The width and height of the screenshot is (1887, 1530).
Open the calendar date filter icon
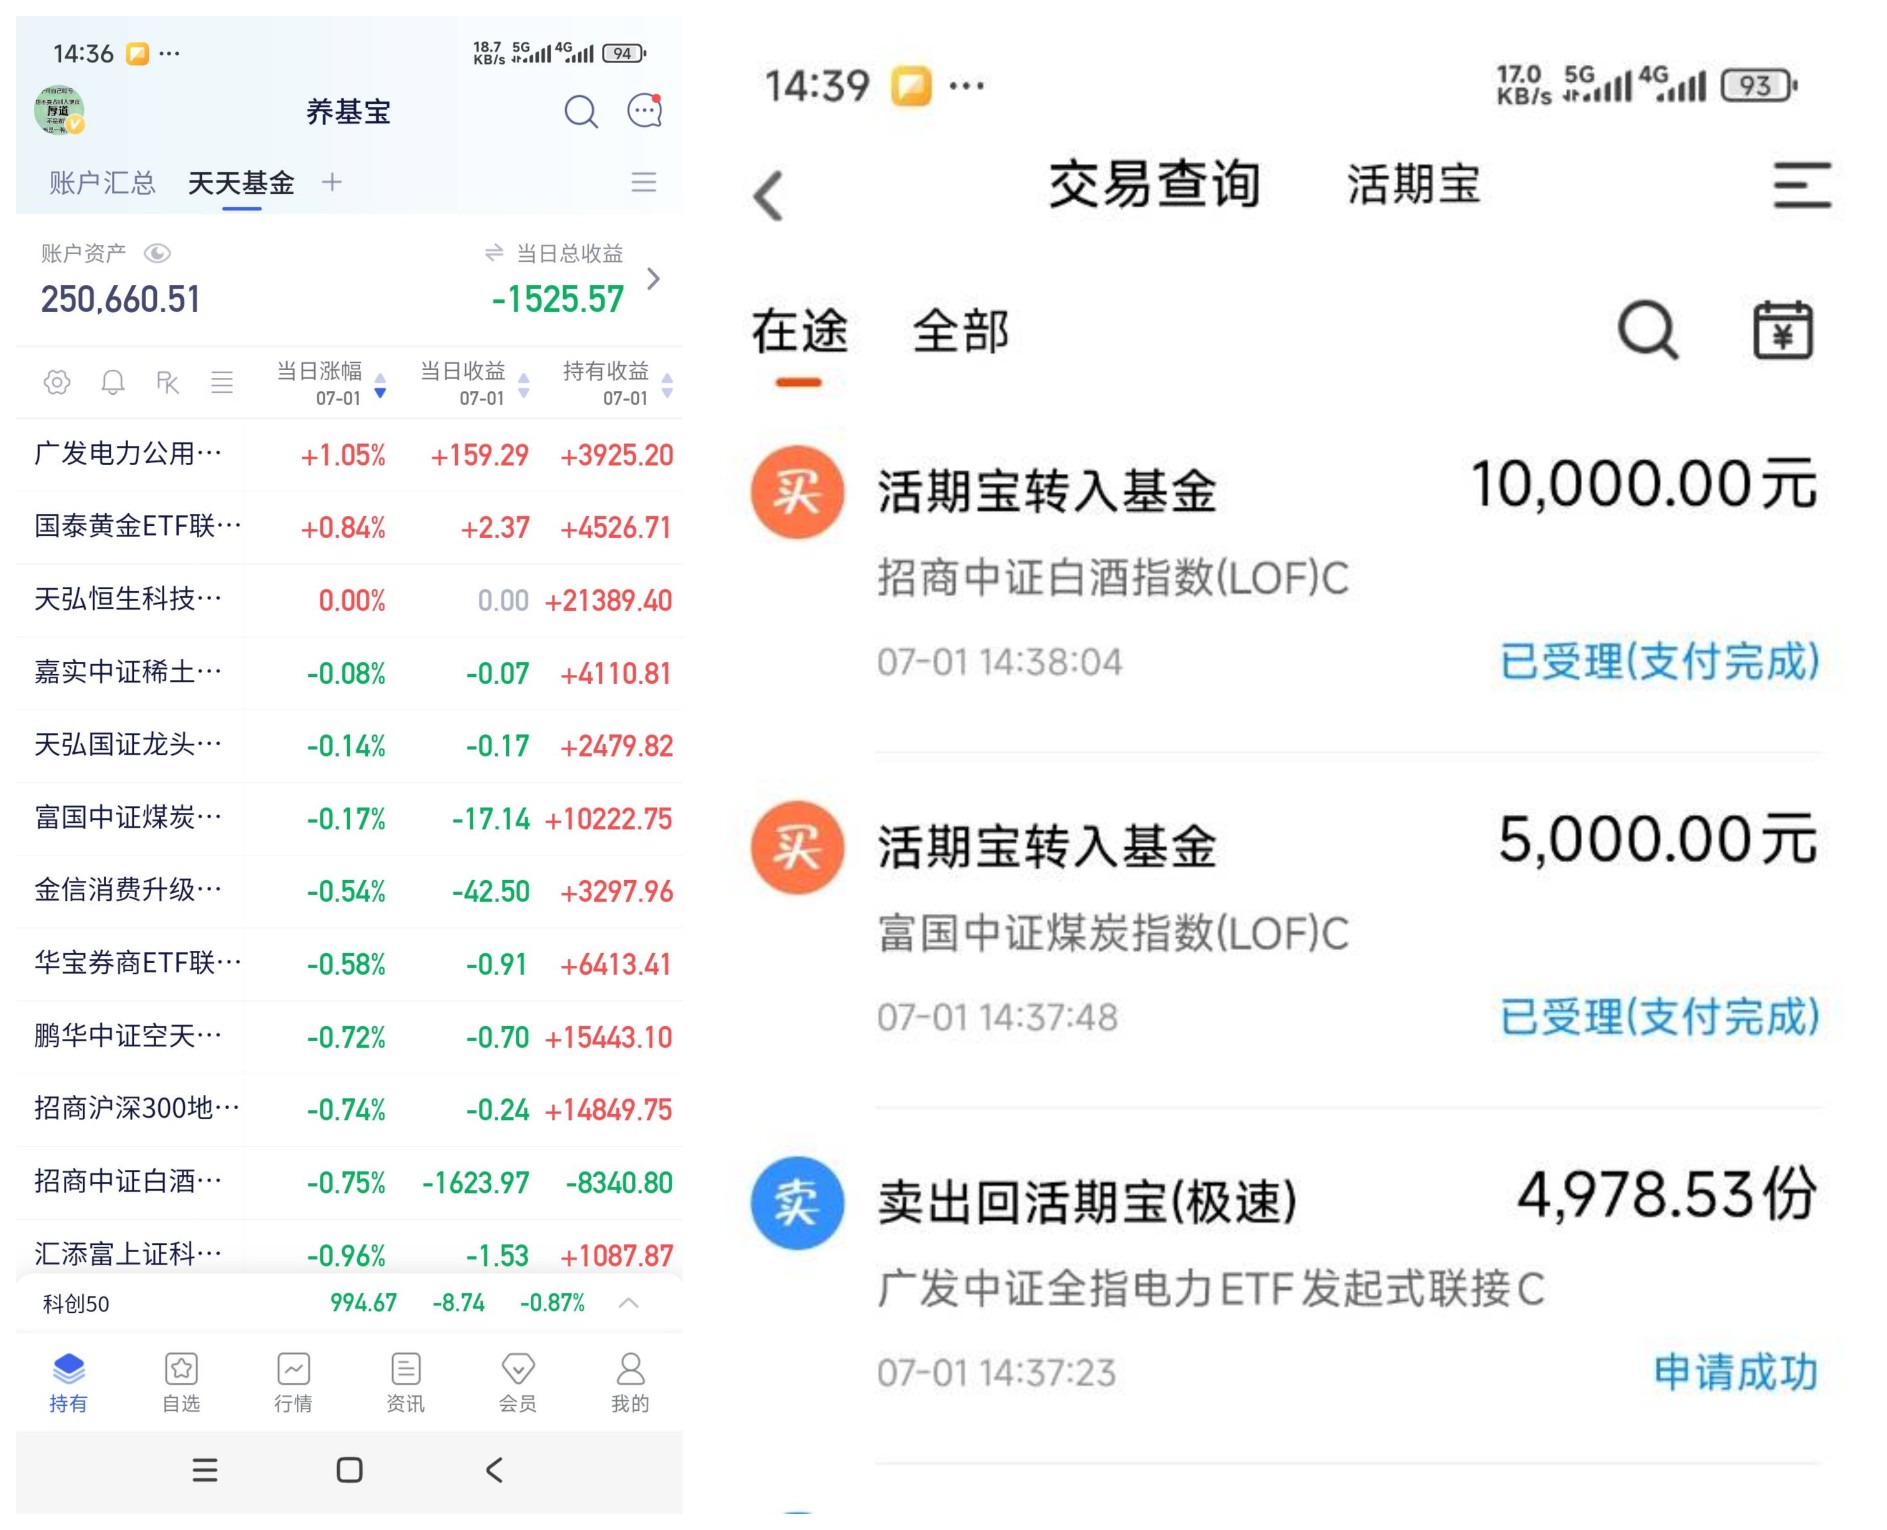pyautogui.click(x=1783, y=330)
